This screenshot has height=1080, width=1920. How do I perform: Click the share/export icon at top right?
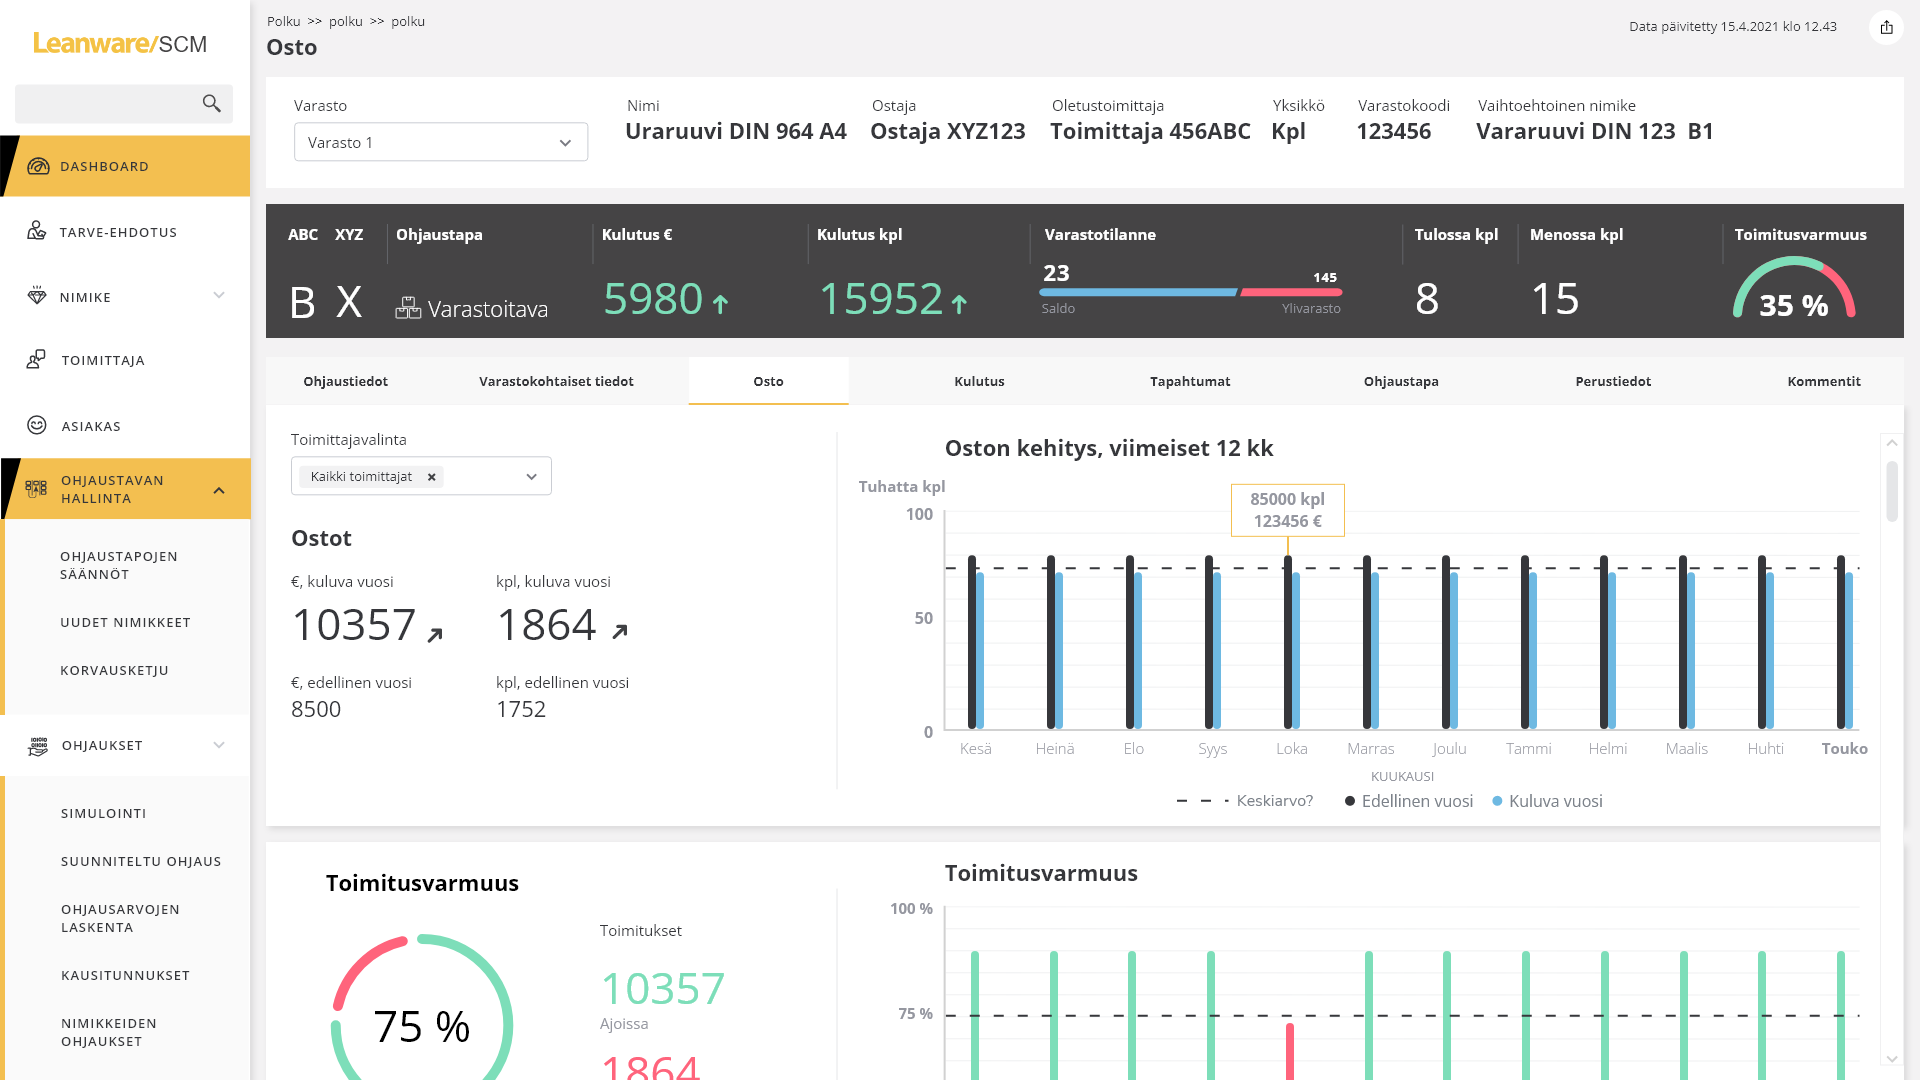coord(1886,27)
